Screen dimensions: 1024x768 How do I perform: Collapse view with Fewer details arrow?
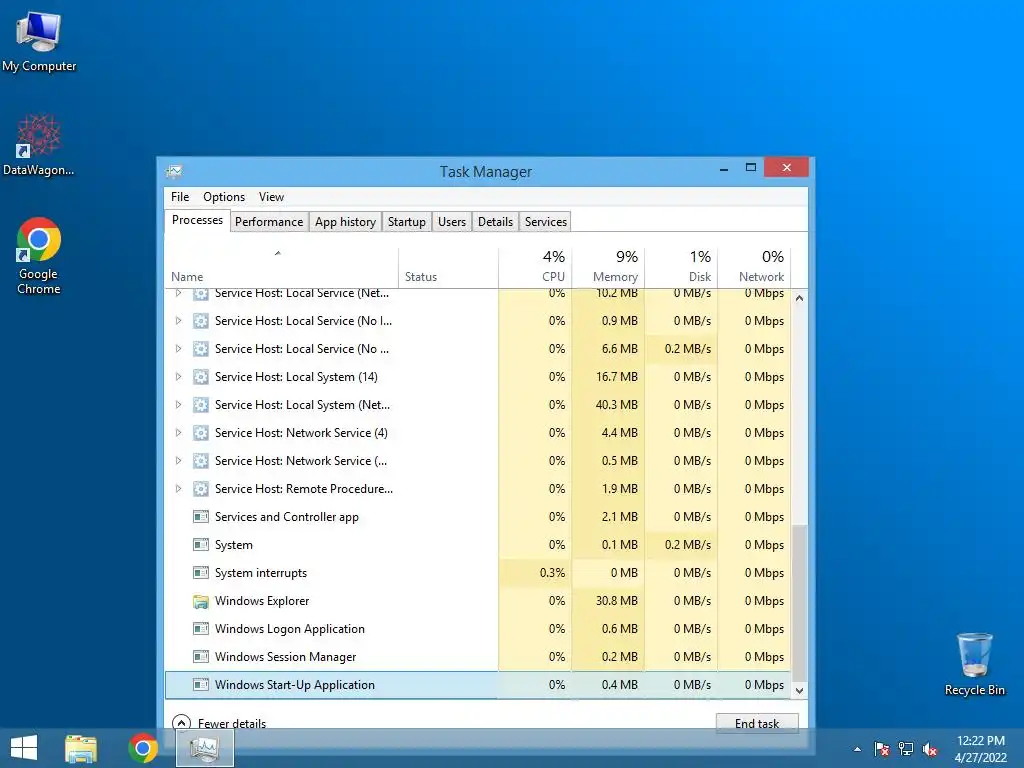click(x=181, y=722)
